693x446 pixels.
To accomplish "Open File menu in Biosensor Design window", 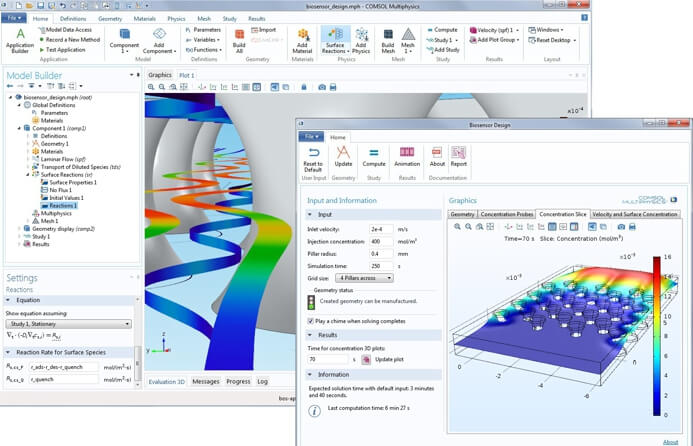I will [x=311, y=137].
